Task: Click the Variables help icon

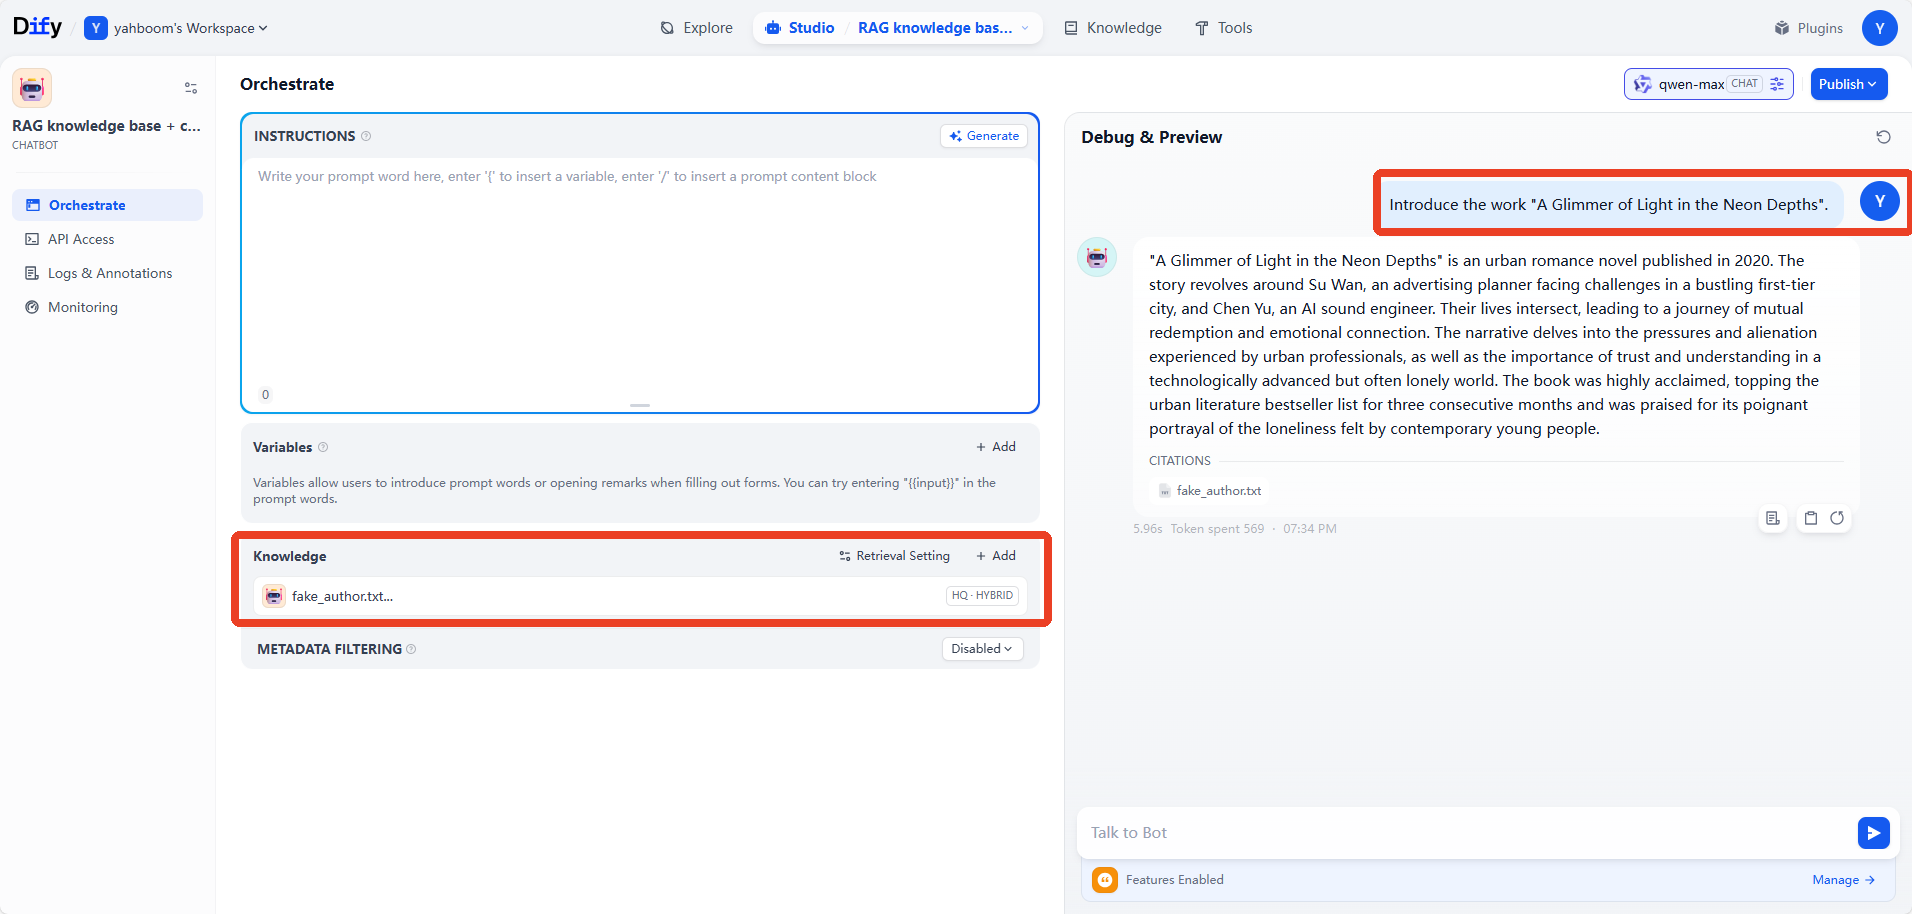Action: coord(323,447)
